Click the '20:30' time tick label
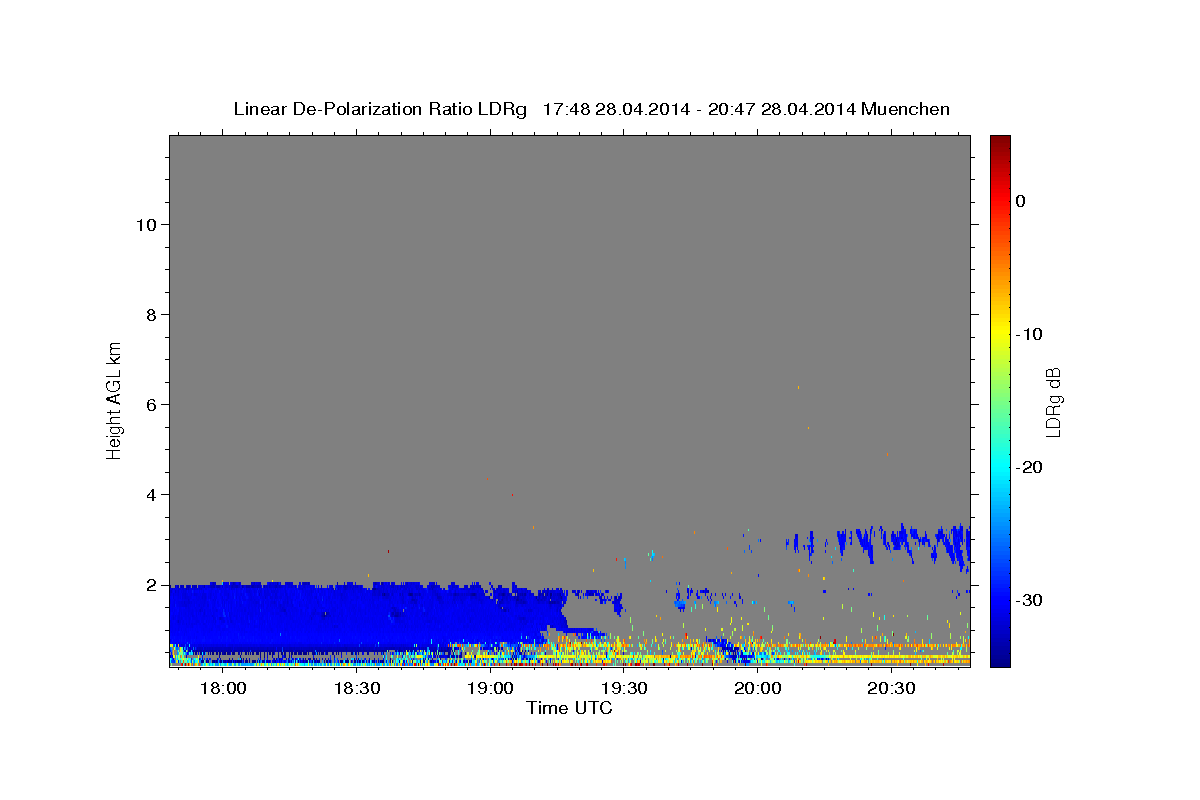This screenshot has width=1200, height=800. click(891, 689)
